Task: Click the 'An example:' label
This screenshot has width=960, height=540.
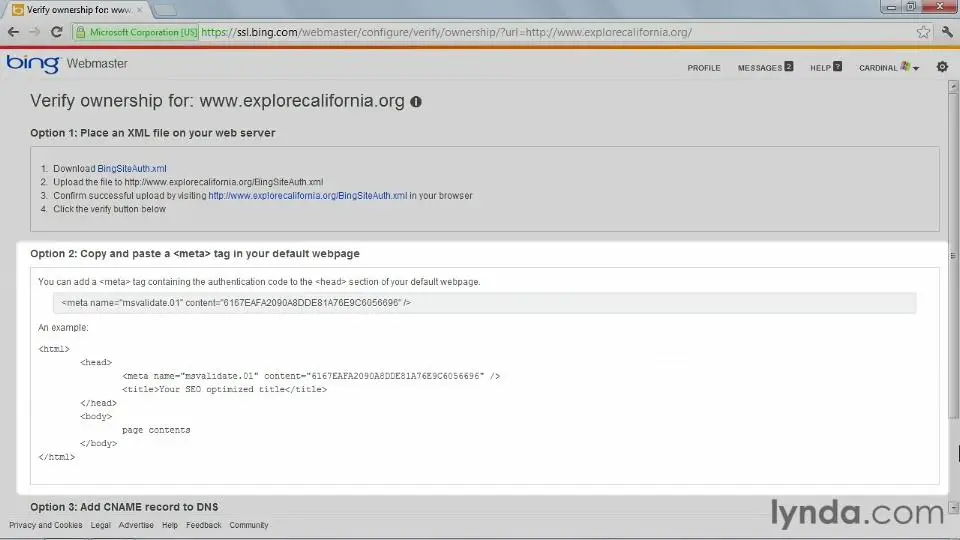Action: point(63,328)
